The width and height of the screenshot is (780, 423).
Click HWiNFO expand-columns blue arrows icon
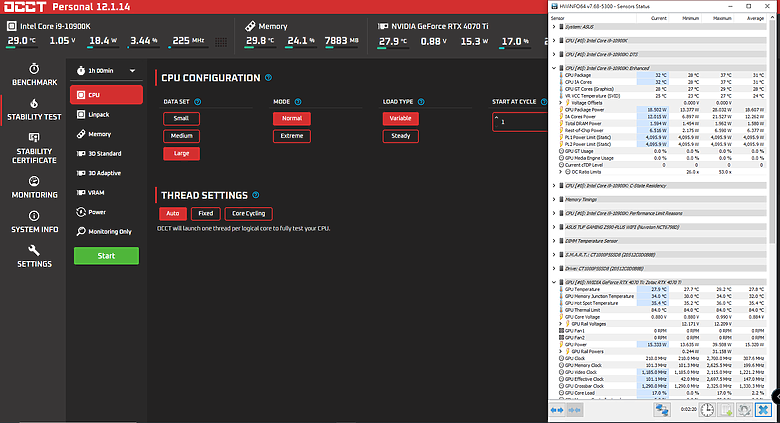557,410
